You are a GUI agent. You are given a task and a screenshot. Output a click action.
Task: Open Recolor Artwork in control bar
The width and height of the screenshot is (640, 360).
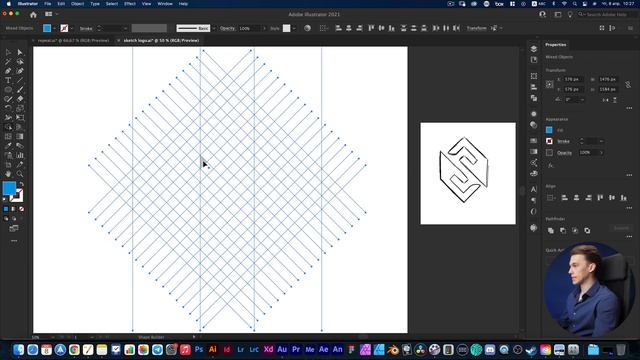(307, 28)
